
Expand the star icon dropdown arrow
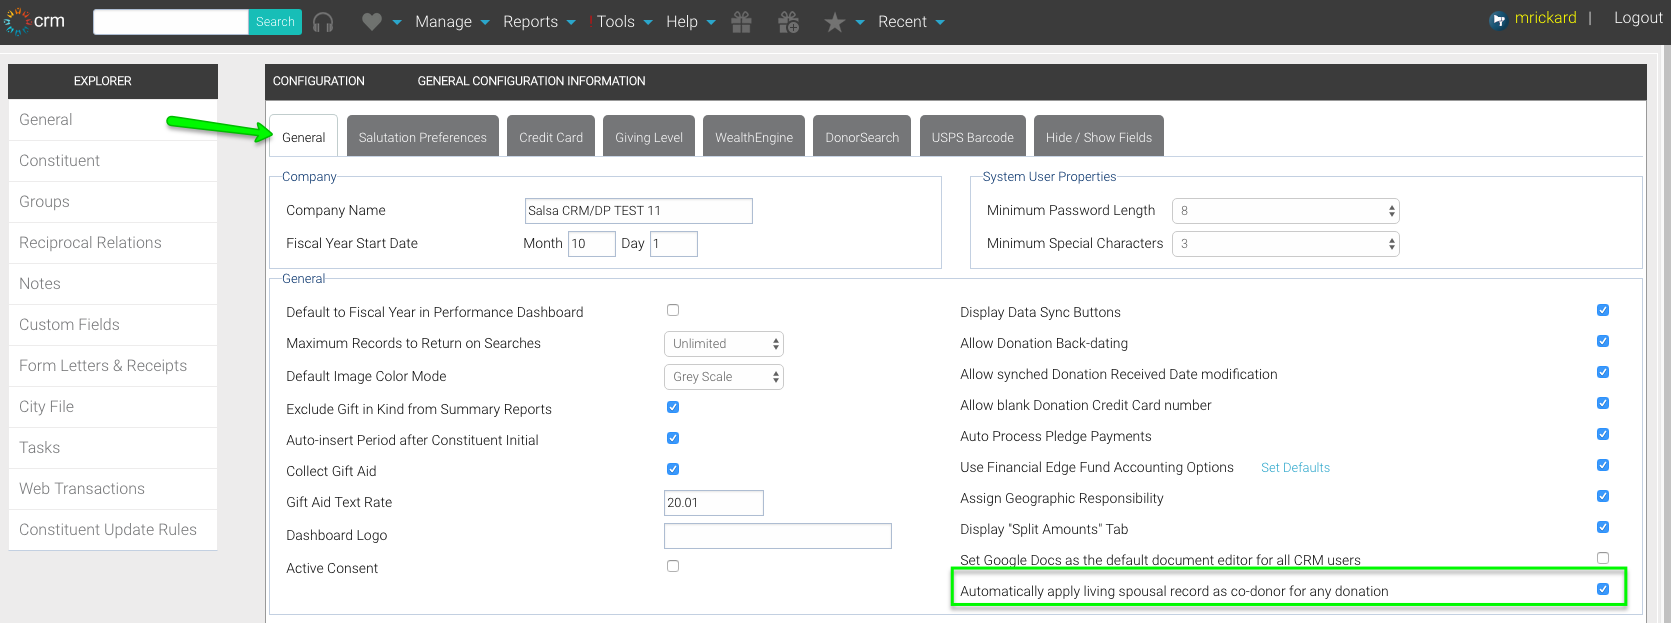tap(860, 22)
